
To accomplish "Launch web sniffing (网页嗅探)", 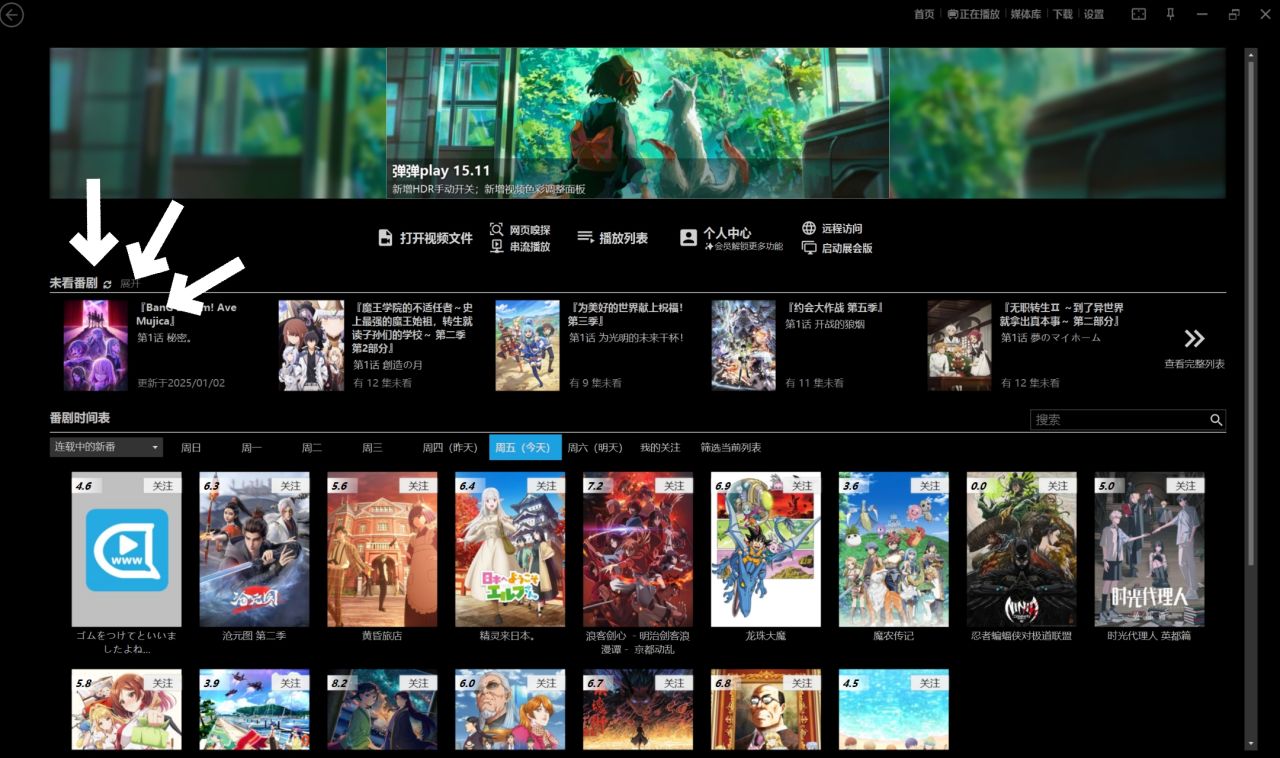I will pos(520,230).
